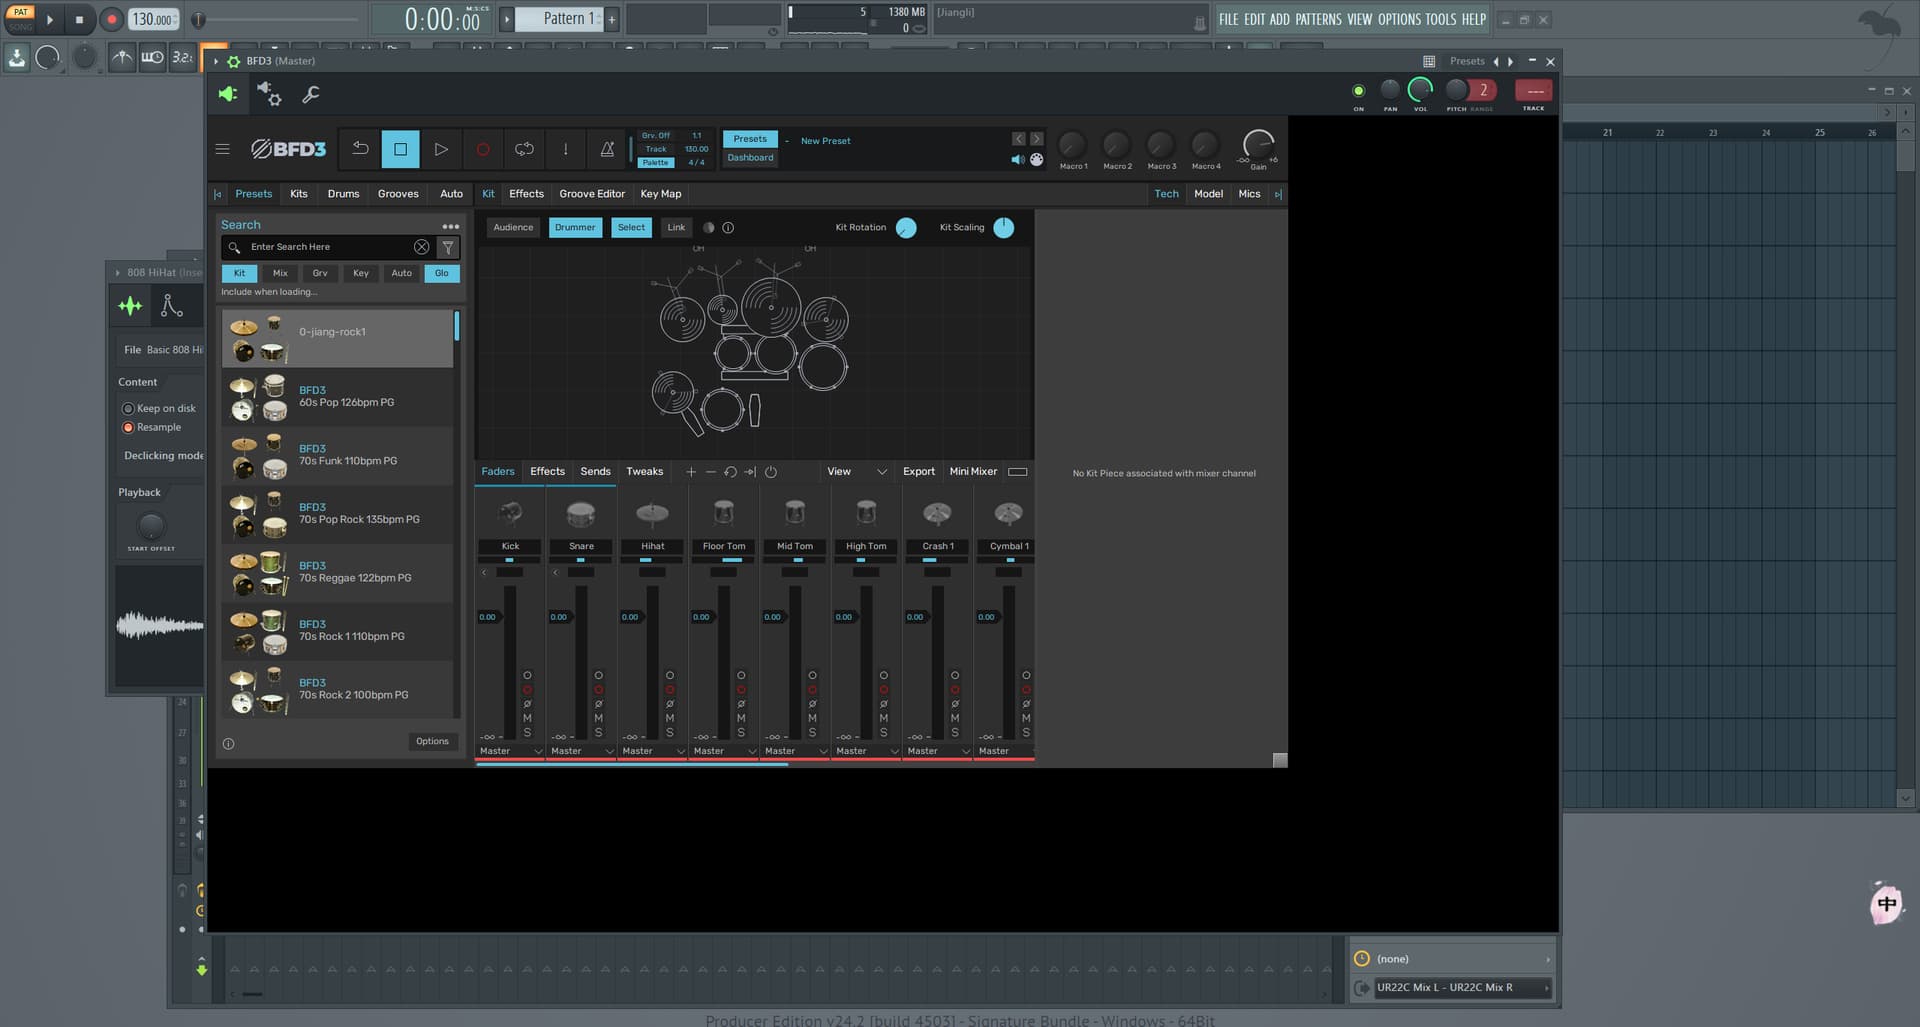1920x1027 pixels.
Task: Open the mixer View dropdown
Action: (857, 472)
